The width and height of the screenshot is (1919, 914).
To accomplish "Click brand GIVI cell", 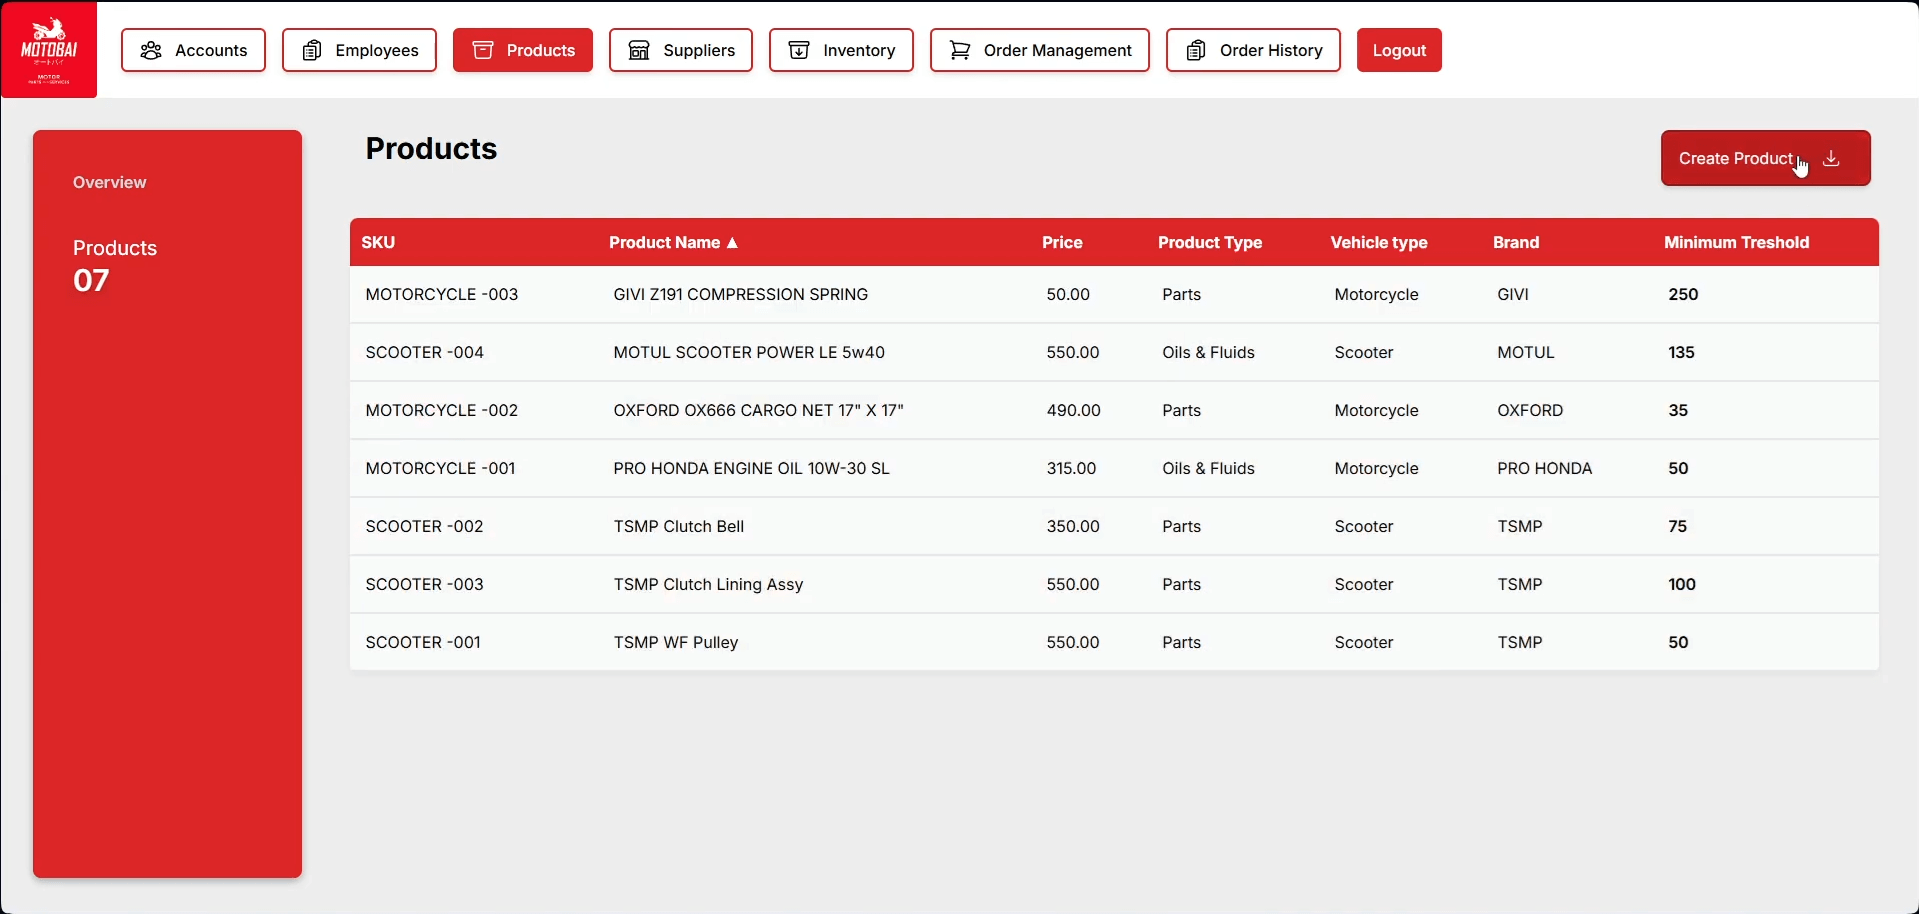I will [x=1513, y=294].
